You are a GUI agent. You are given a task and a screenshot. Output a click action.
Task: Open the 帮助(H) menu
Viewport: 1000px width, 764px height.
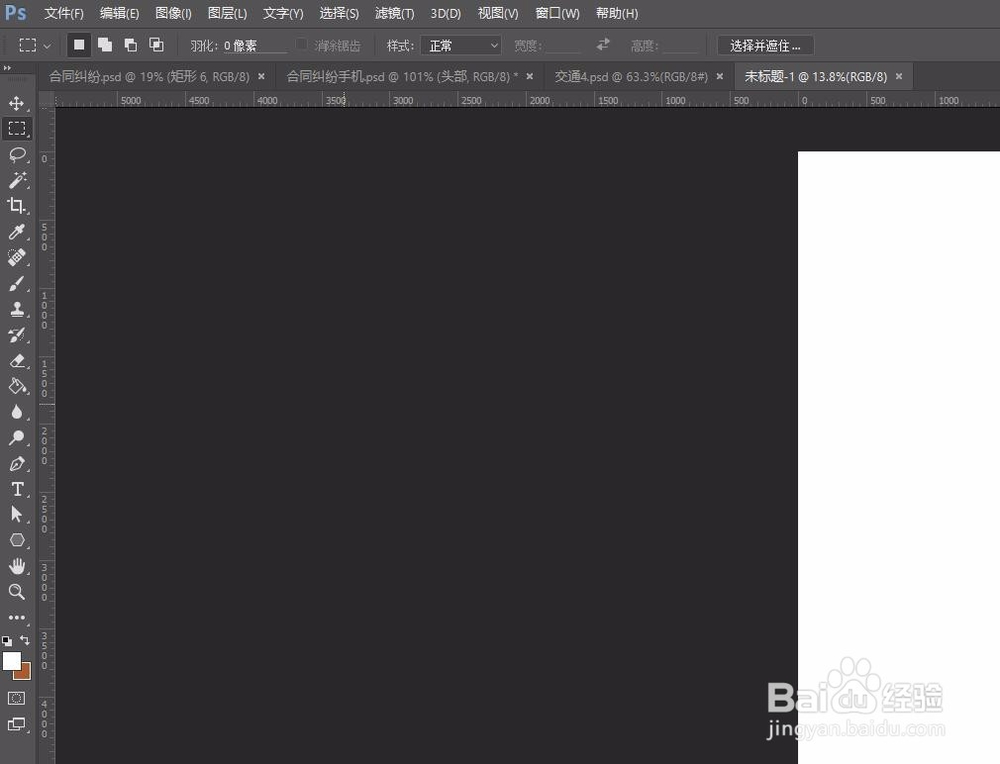pos(617,13)
